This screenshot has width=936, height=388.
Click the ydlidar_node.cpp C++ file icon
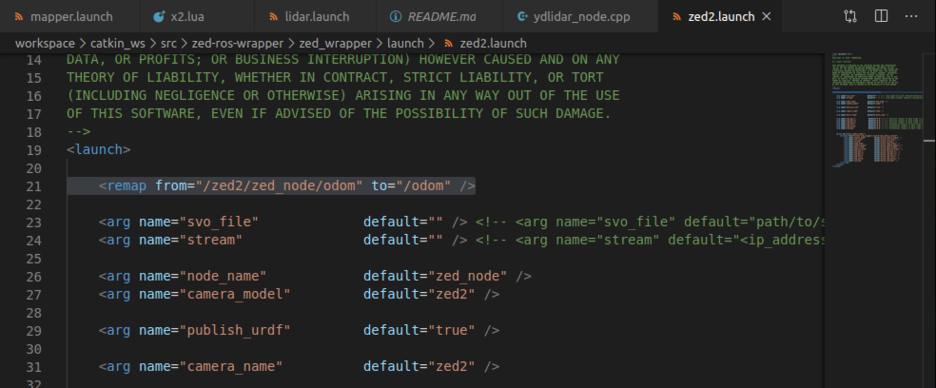522,17
